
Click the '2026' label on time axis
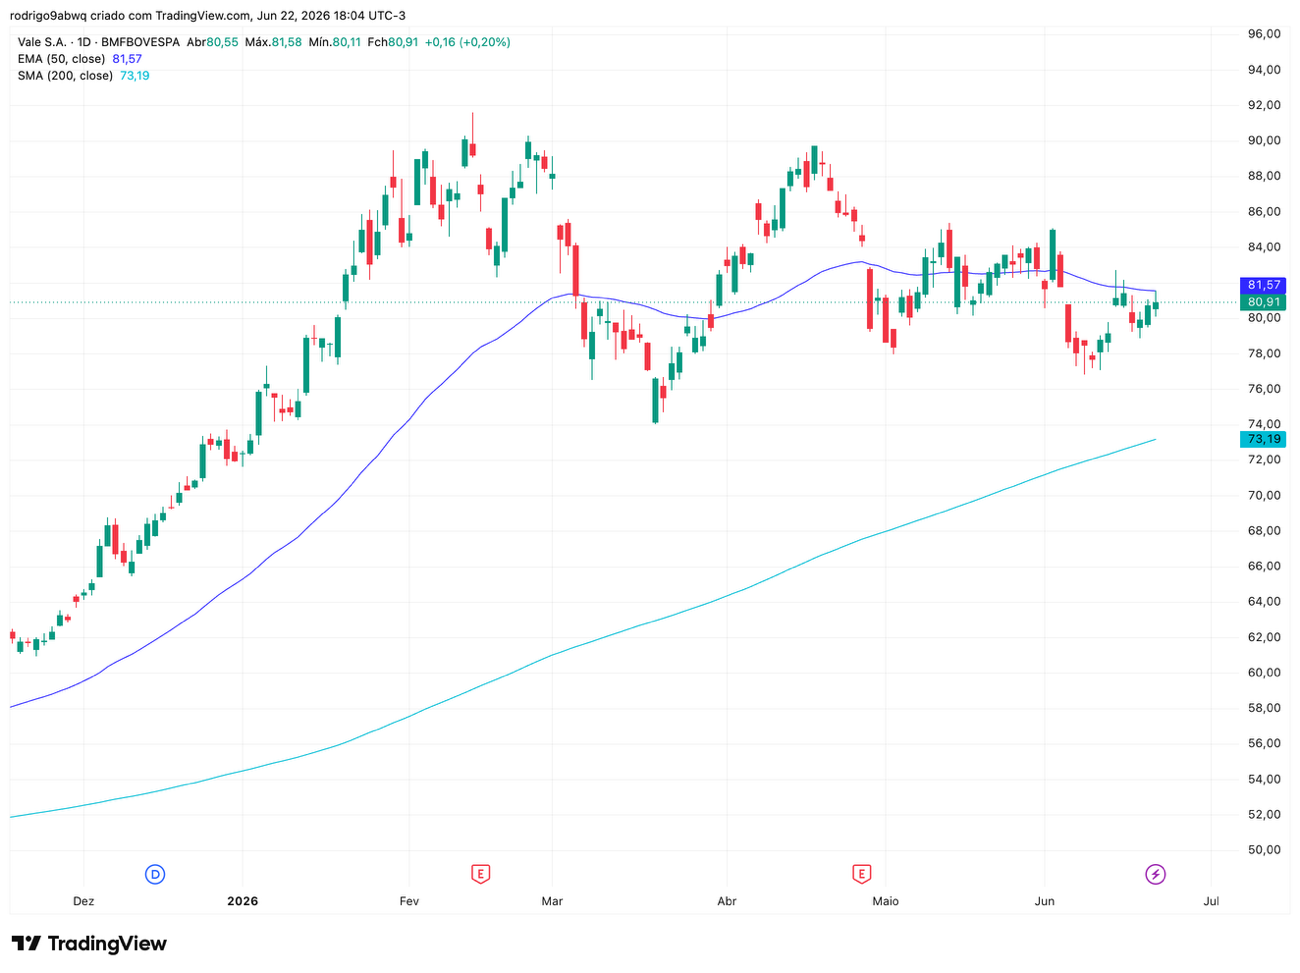tap(242, 901)
